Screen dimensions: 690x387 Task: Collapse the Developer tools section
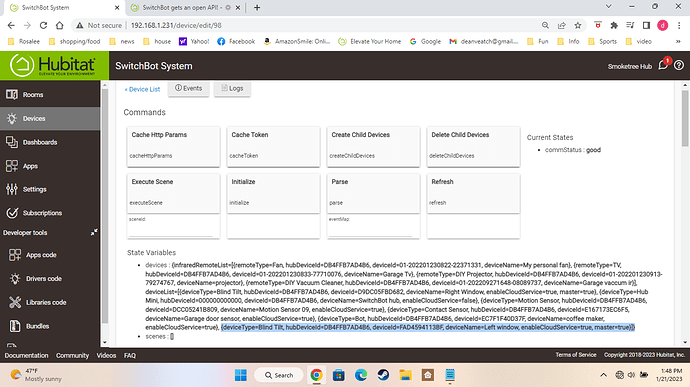(94, 232)
